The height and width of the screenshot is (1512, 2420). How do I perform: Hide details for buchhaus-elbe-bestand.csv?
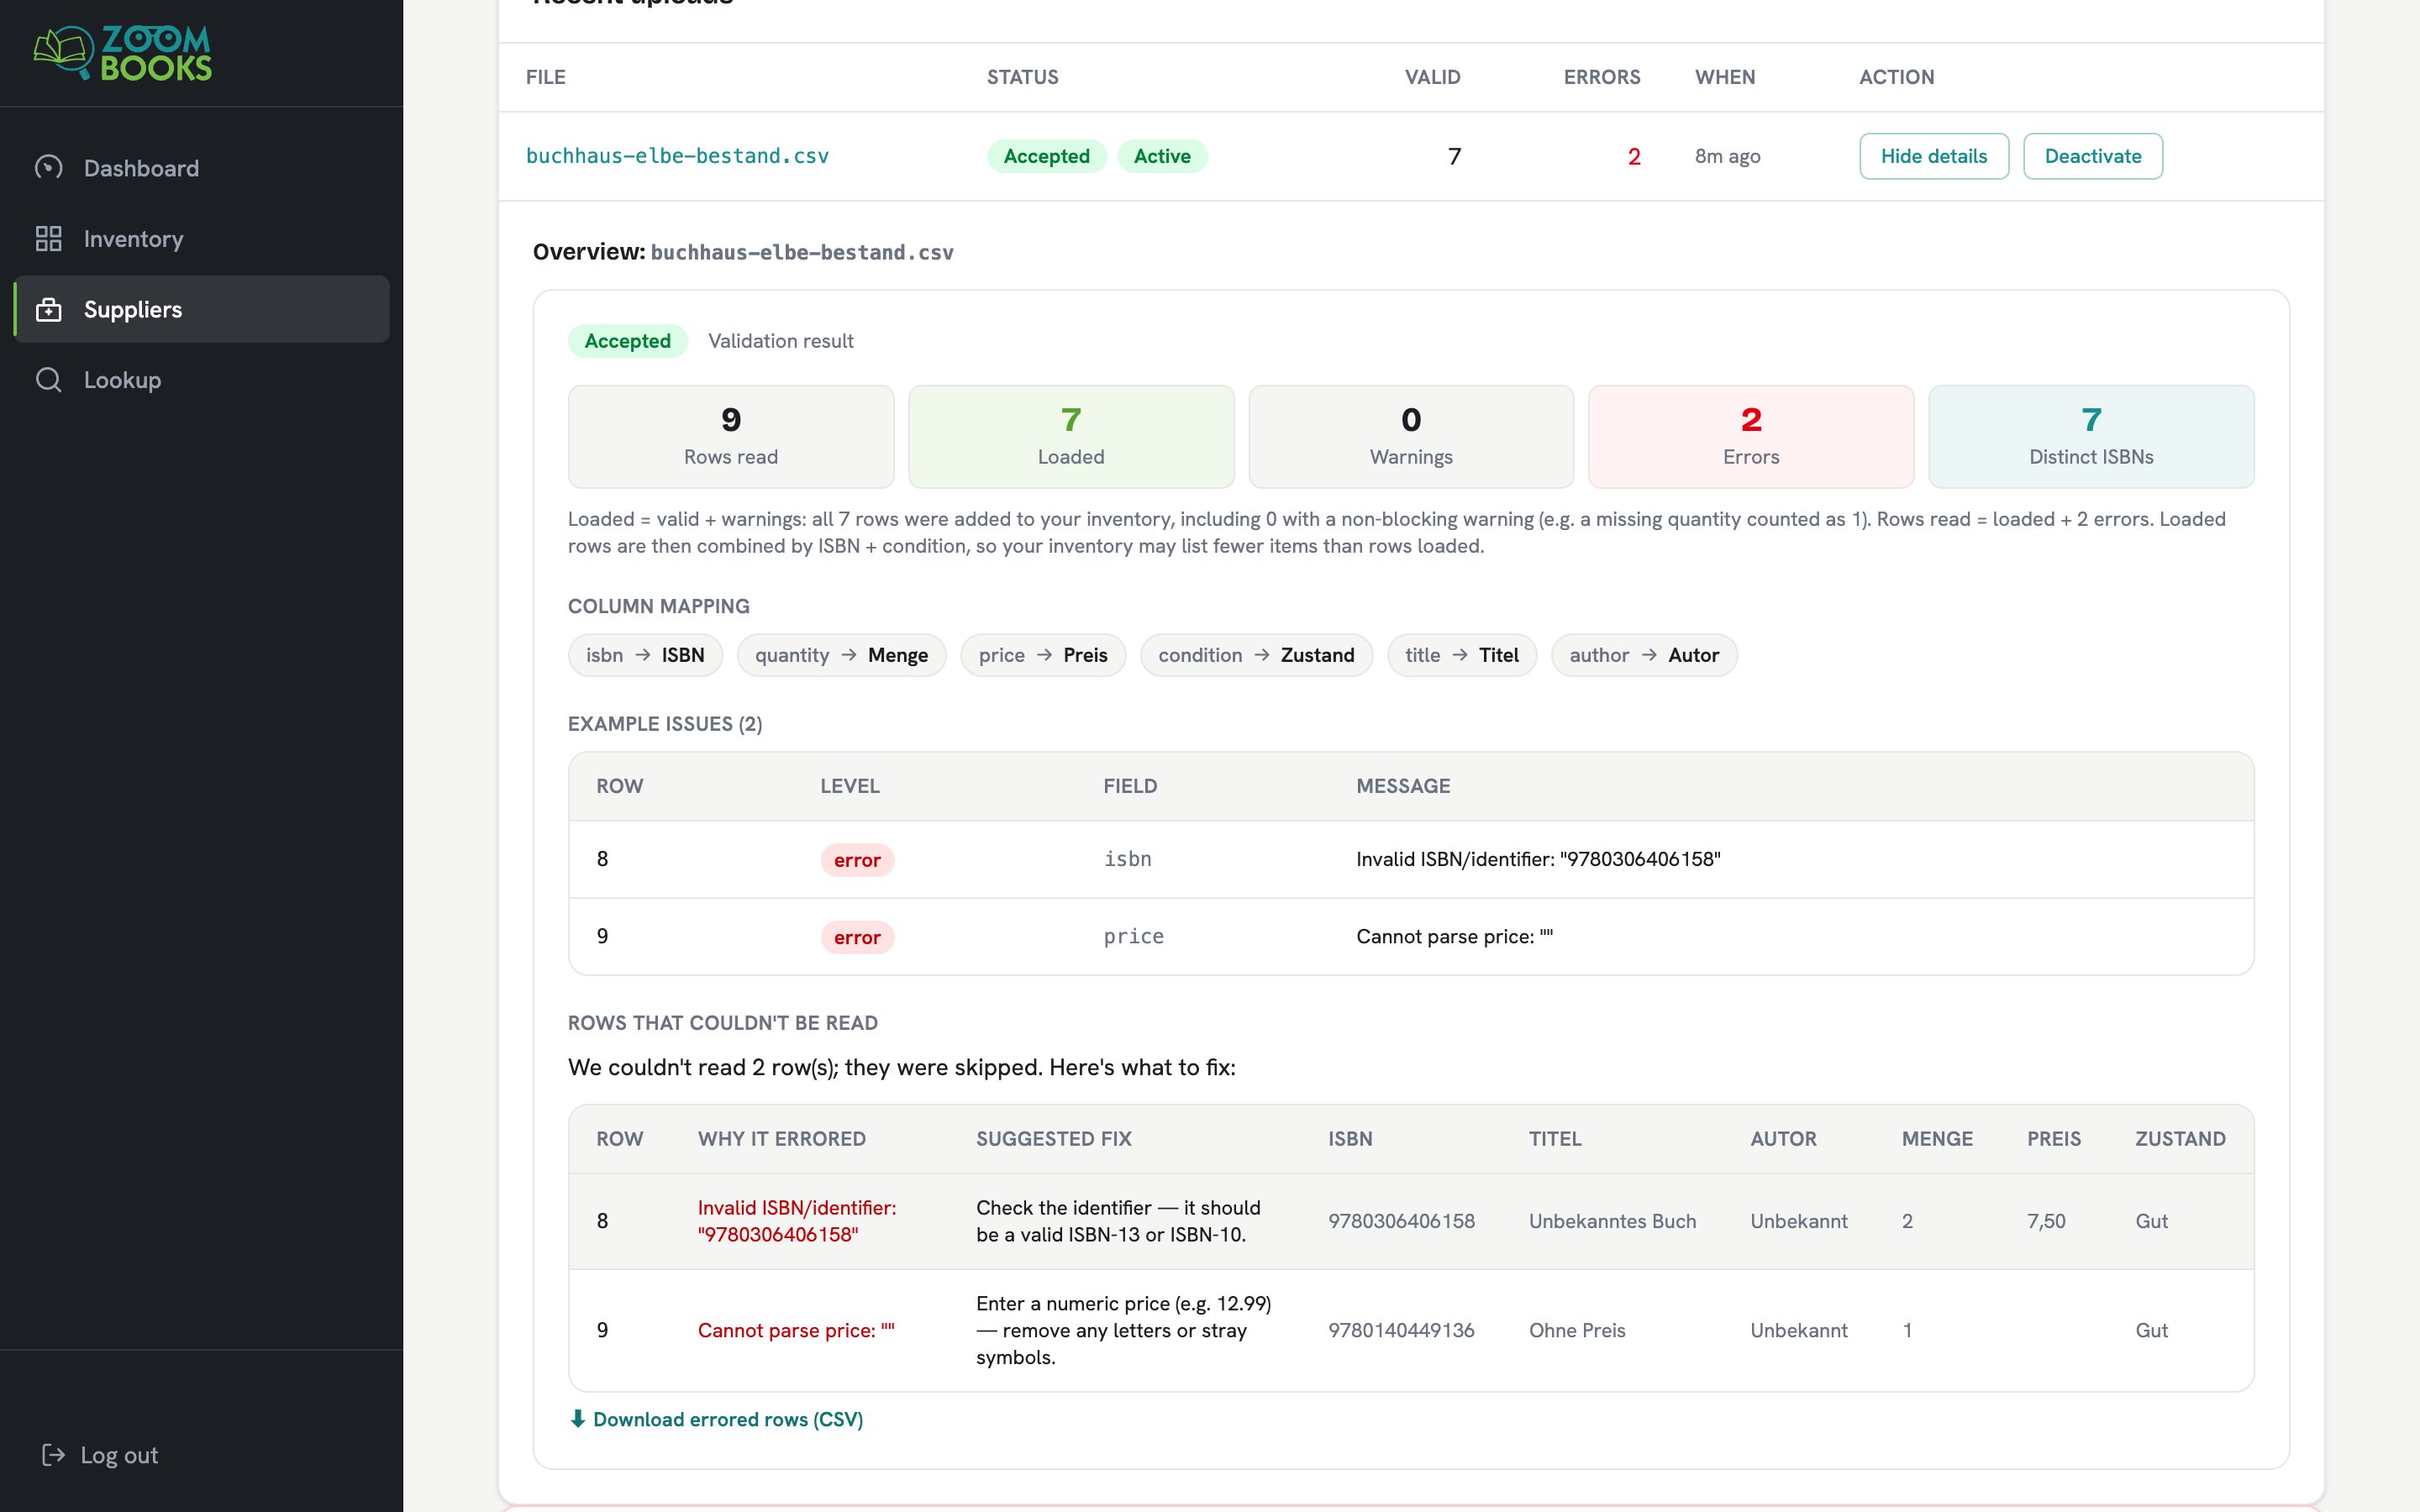click(1933, 156)
